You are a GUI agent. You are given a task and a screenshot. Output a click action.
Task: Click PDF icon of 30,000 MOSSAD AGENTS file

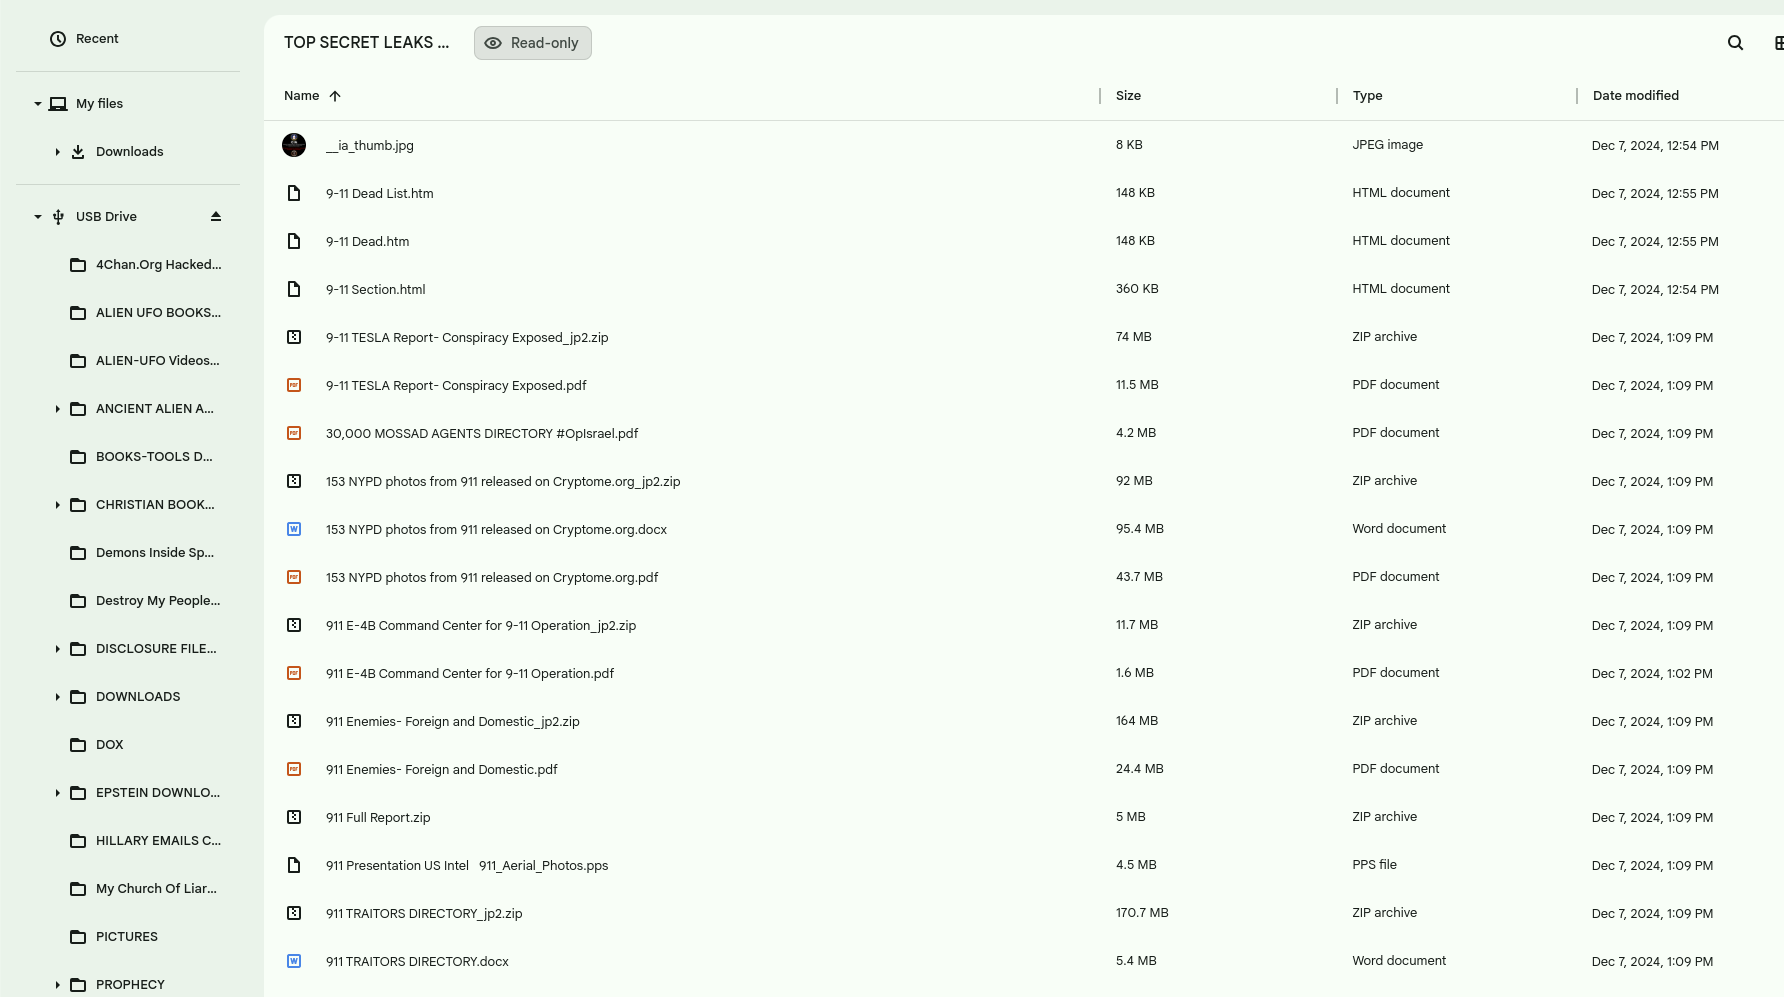[x=294, y=433]
